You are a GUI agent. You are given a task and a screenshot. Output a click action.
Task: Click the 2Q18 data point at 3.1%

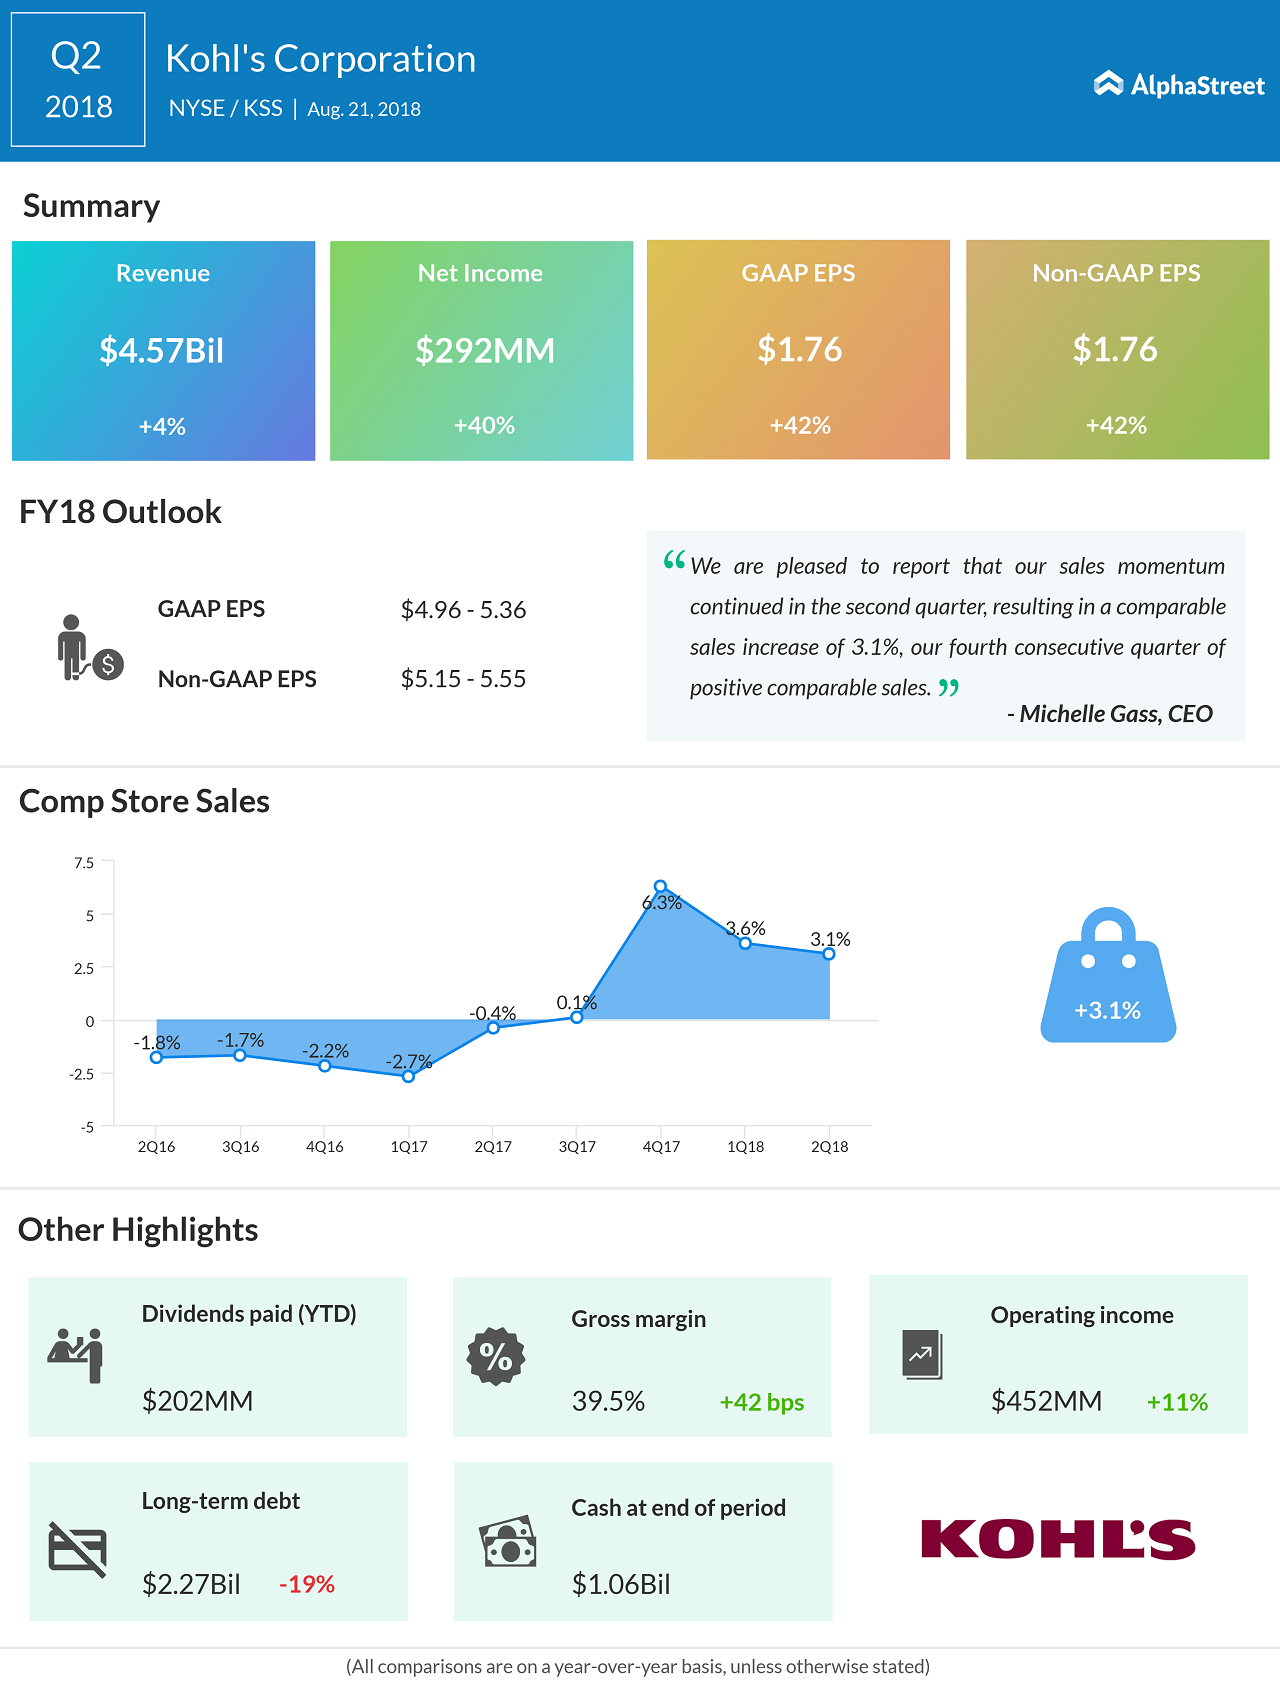click(x=829, y=954)
